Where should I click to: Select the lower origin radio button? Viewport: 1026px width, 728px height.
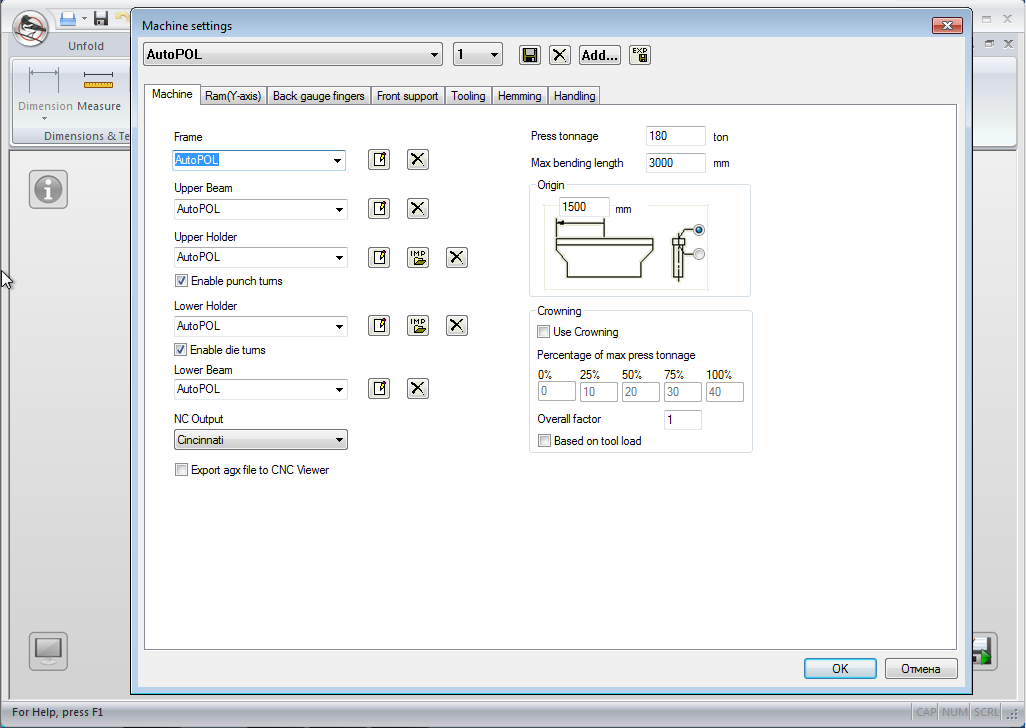(x=699, y=254)
